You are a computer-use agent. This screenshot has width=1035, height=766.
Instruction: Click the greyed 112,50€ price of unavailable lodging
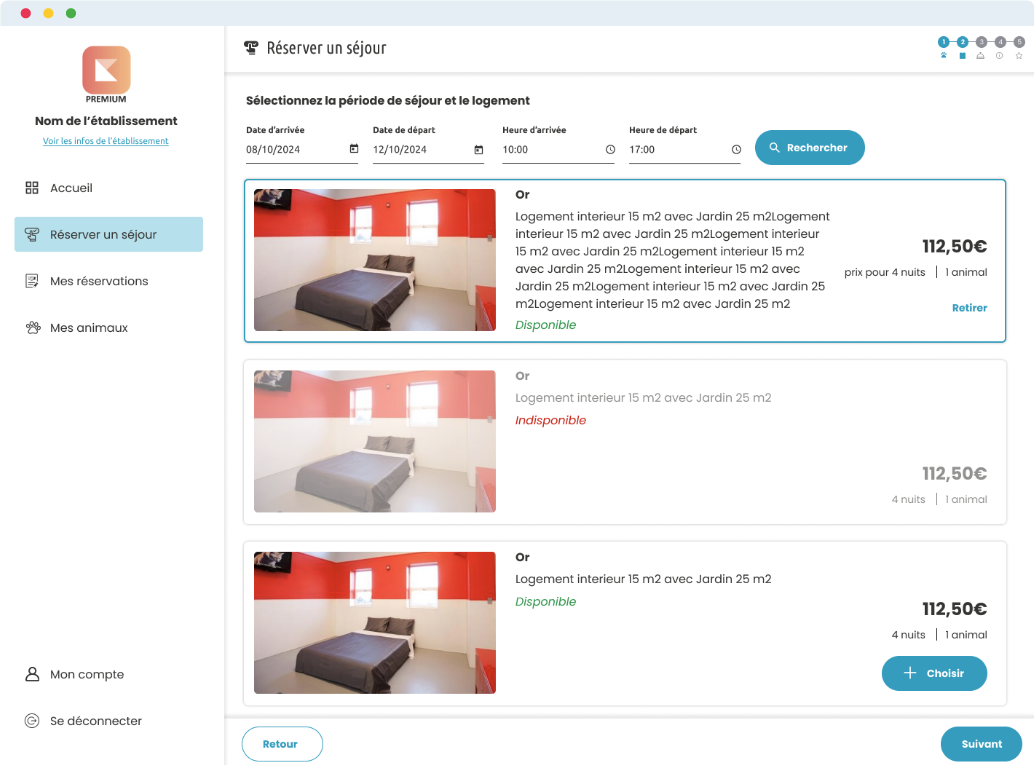pyautogui.click(x=954, y=473)
